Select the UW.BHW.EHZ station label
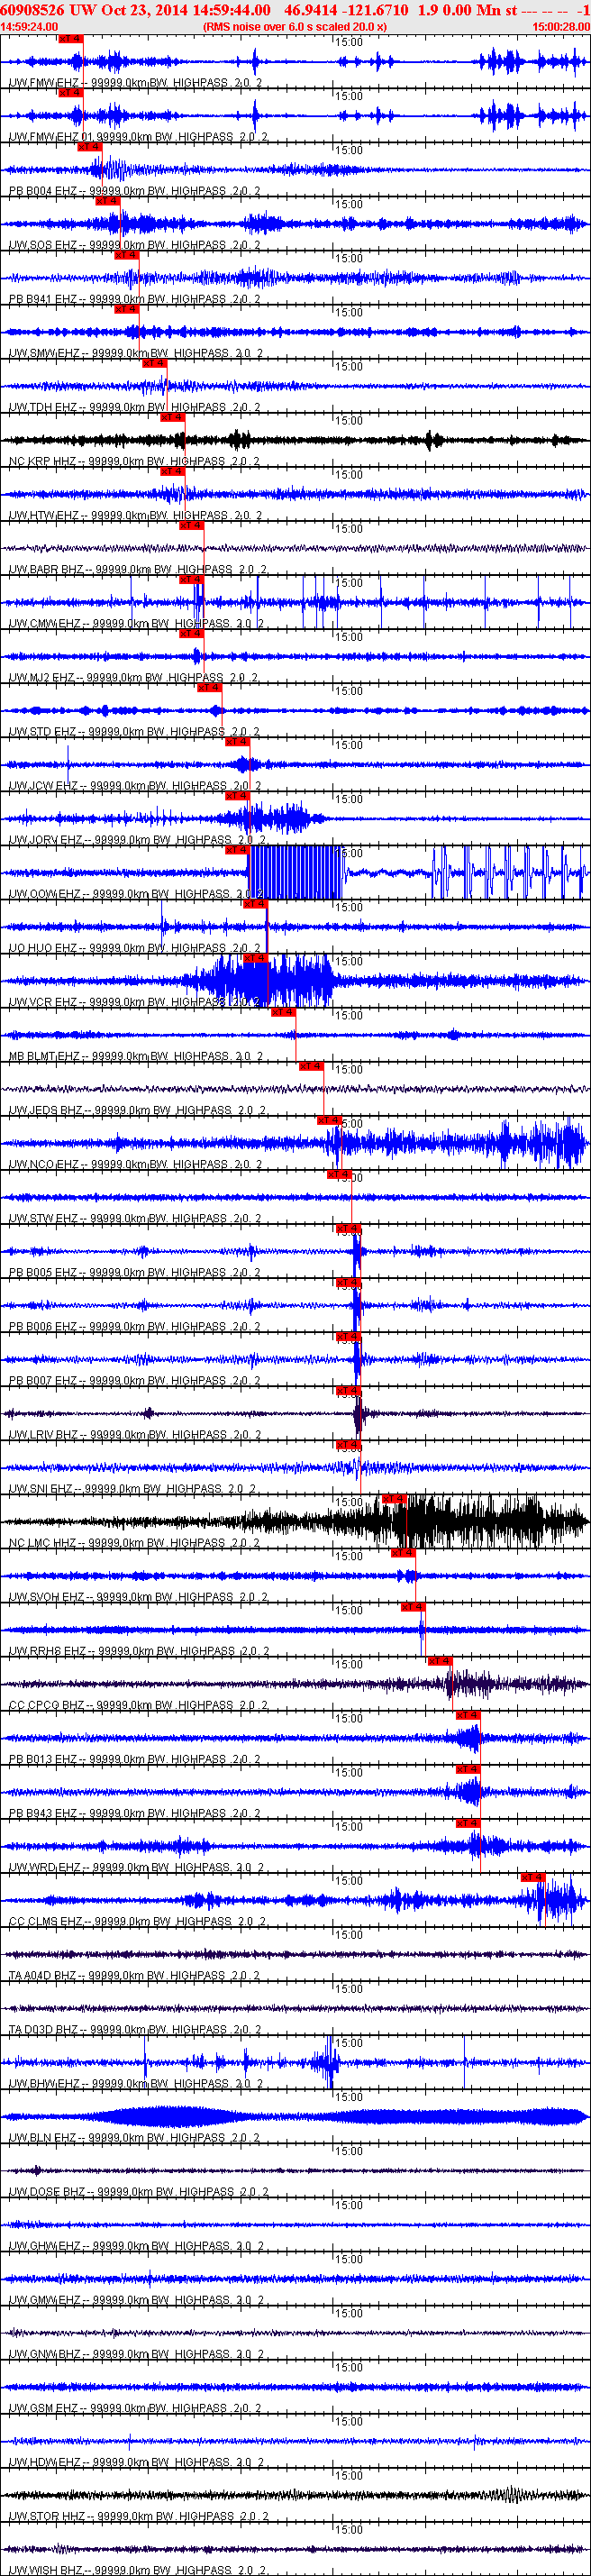Screen dimensions: 591x2576 click(135, 2083)
